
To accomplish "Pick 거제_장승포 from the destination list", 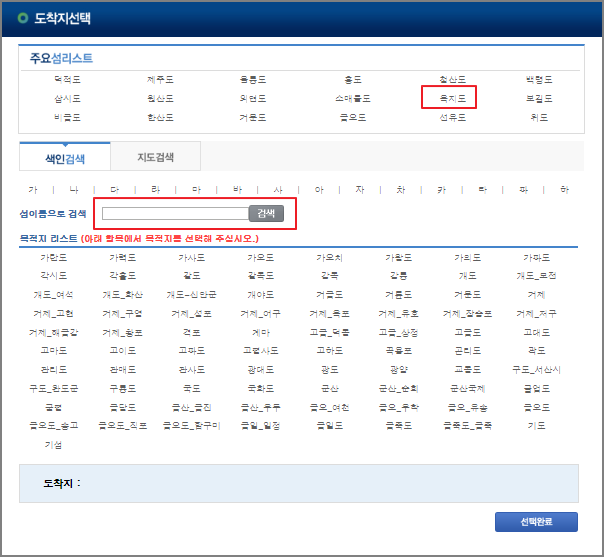I will (468, 314).
